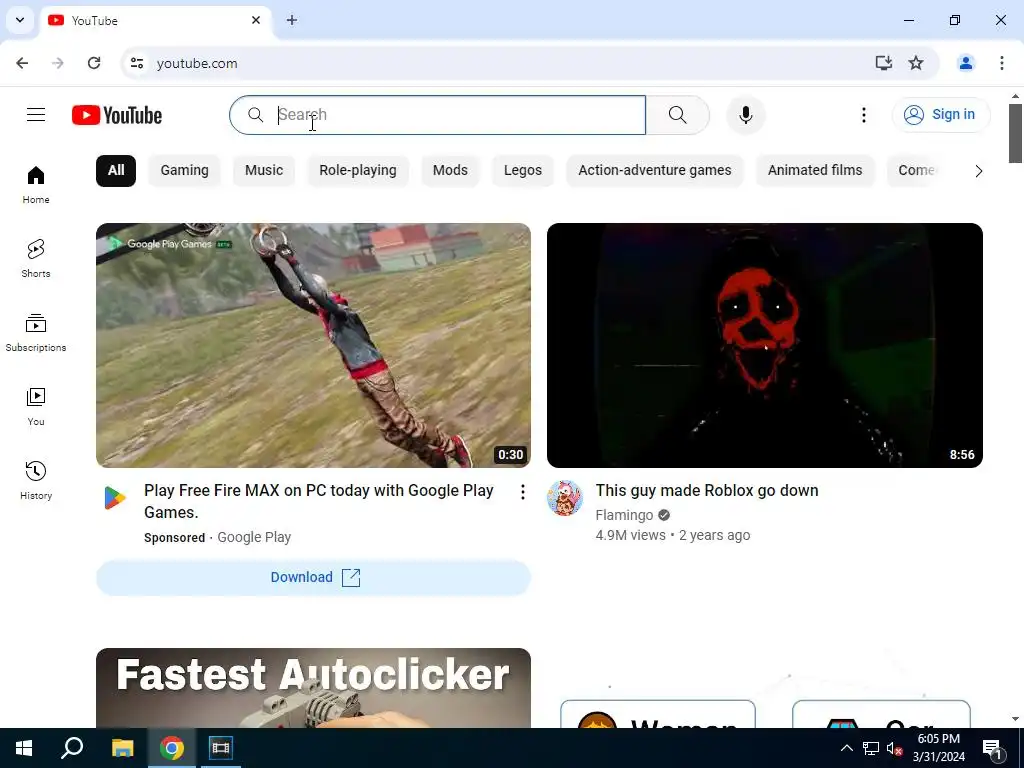Select the Action-adventure games chip
The image size is (1024, 768).
(x=654, y=170)
